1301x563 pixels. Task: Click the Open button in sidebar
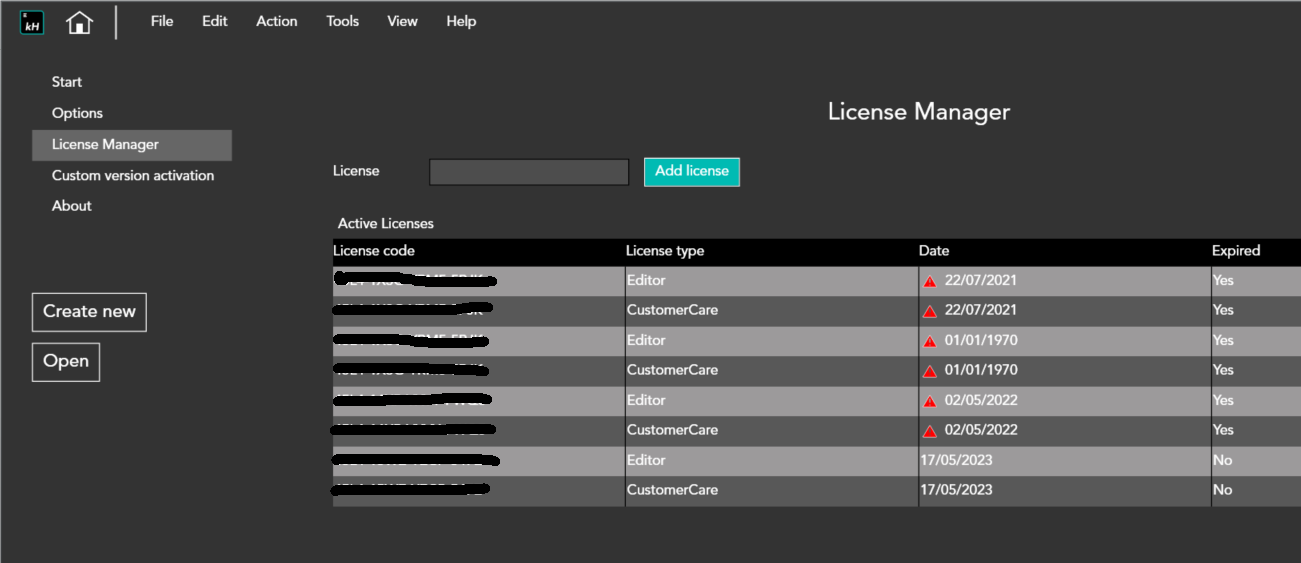click(x=66, y=362)
